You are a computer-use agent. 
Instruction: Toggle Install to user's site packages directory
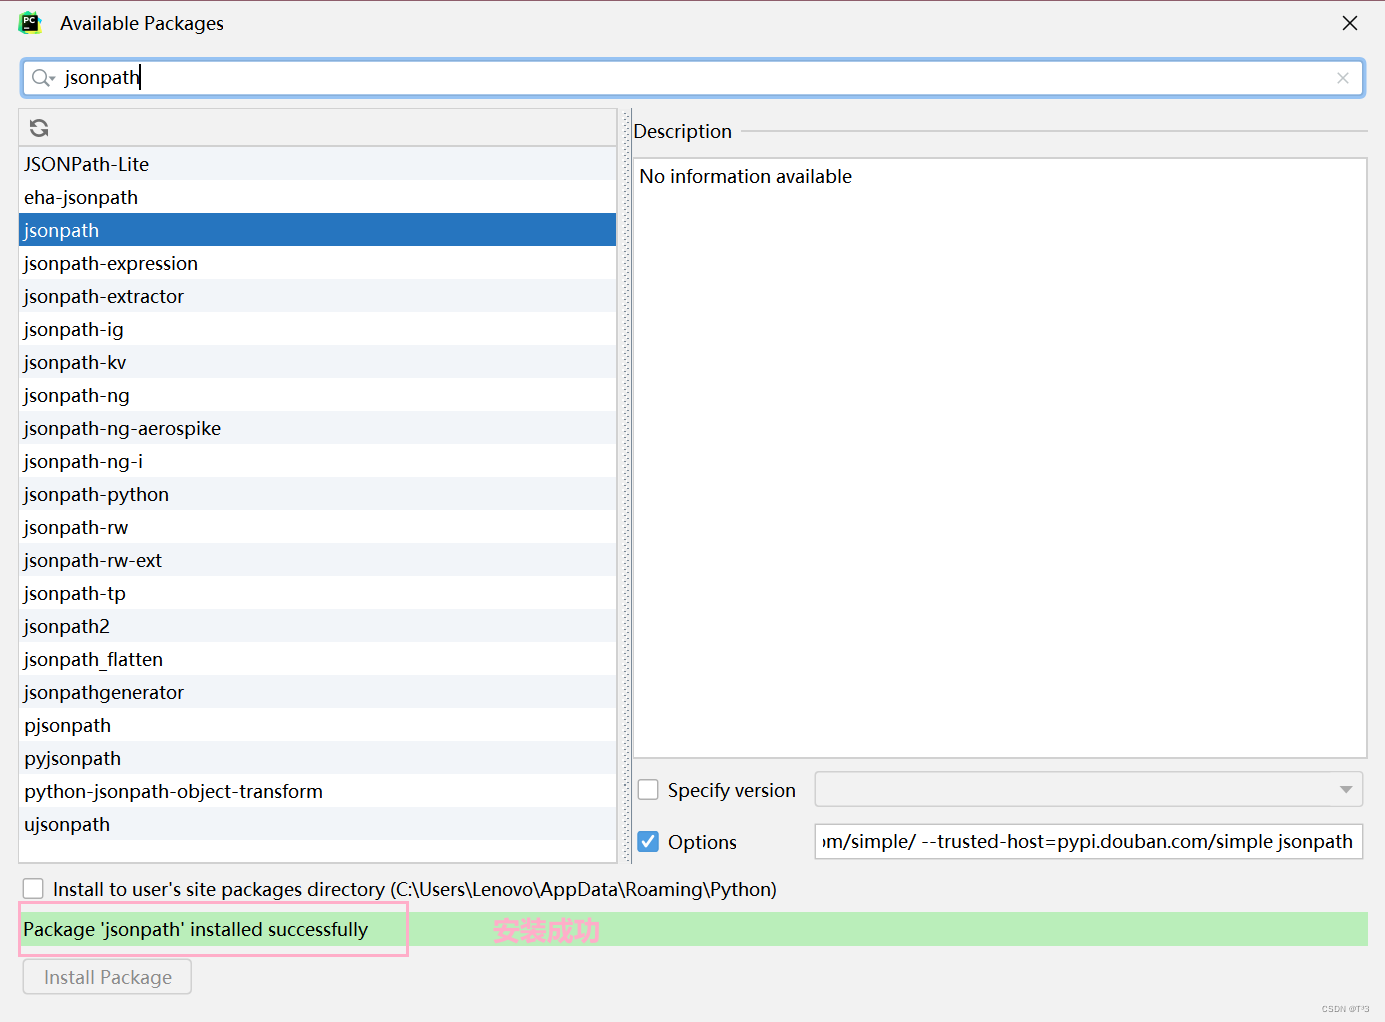pos(33,888)
